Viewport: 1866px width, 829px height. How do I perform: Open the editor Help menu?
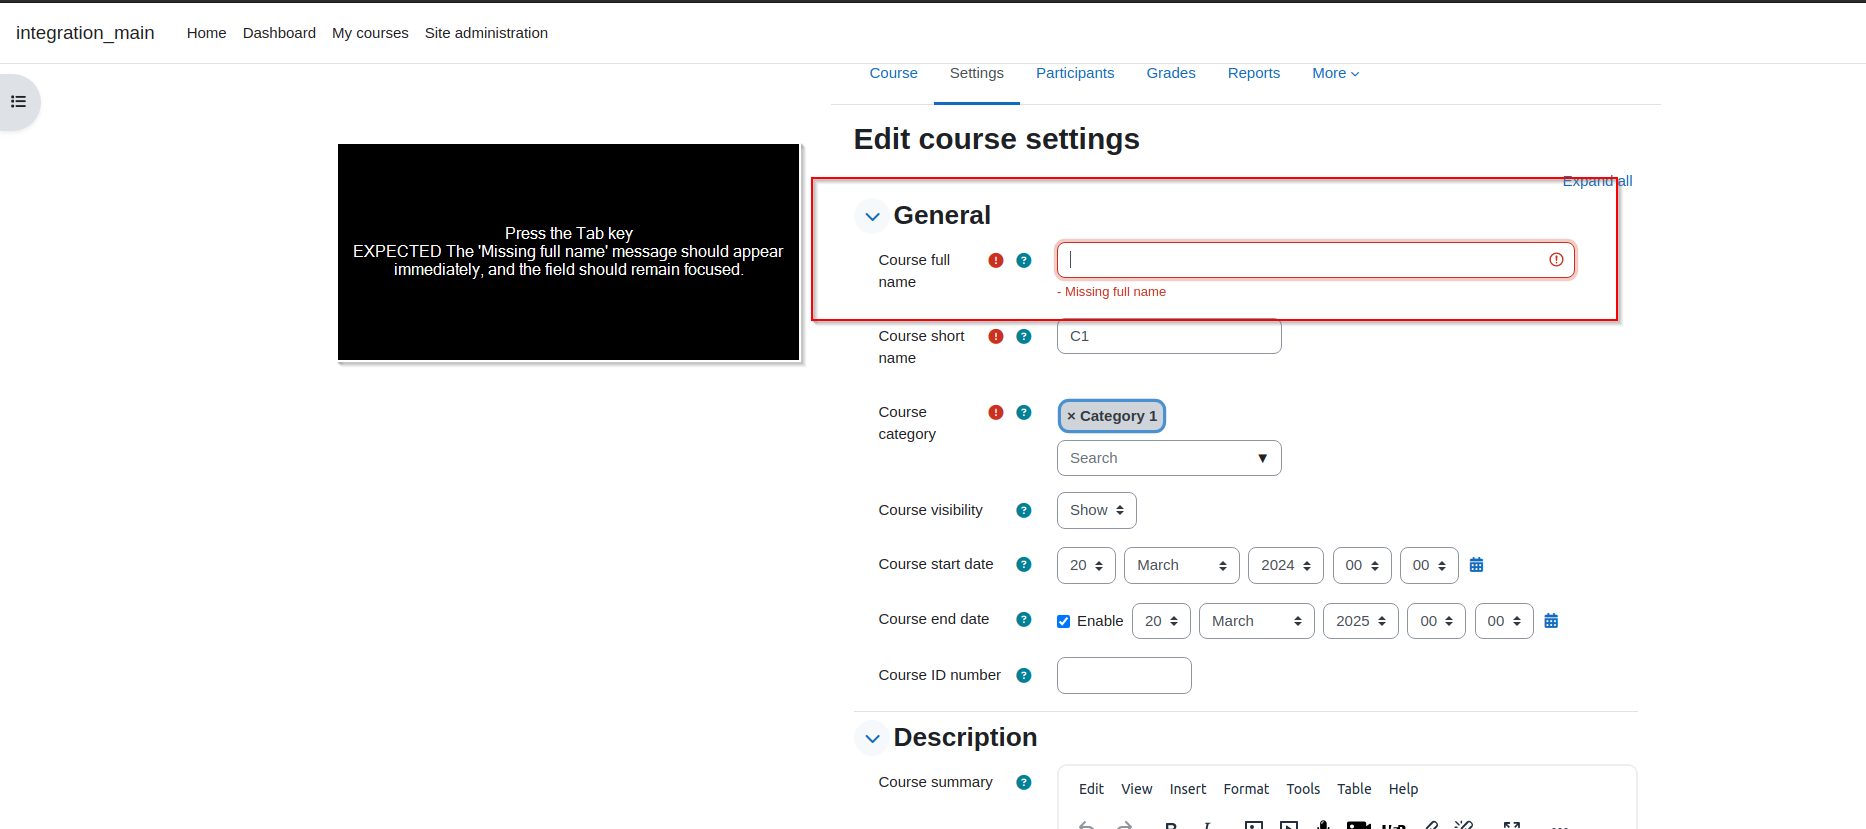pos(1403,789)
